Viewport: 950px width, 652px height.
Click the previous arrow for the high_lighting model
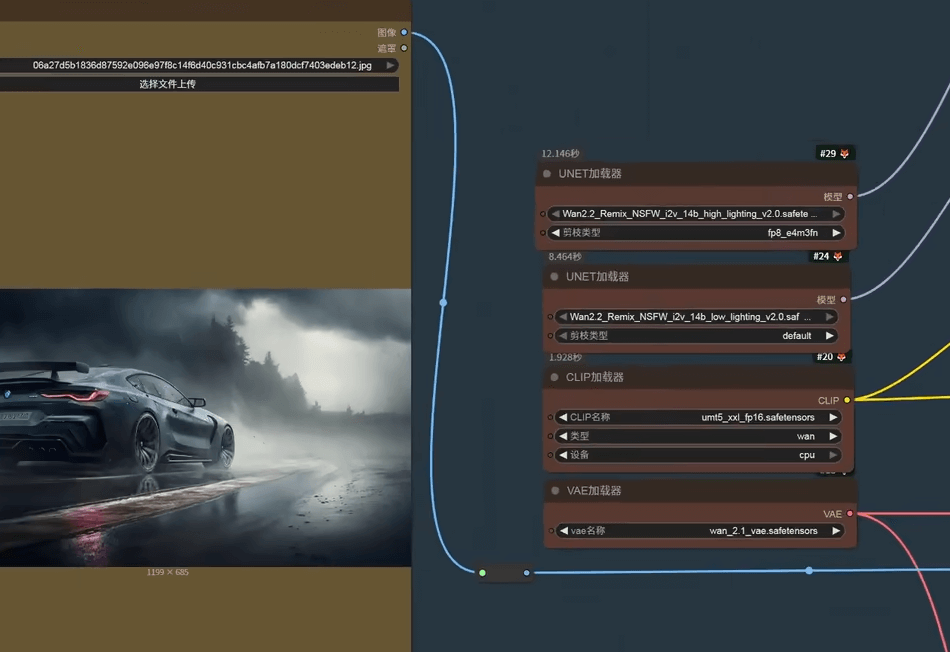coord(555,213)
